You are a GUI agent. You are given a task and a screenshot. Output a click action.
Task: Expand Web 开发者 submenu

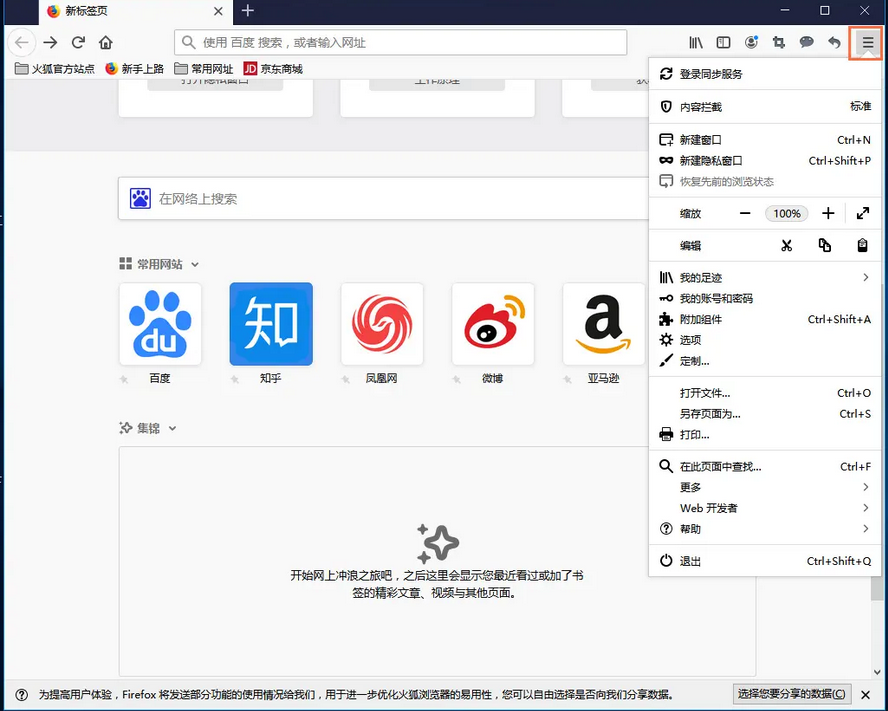pos(765,508)
